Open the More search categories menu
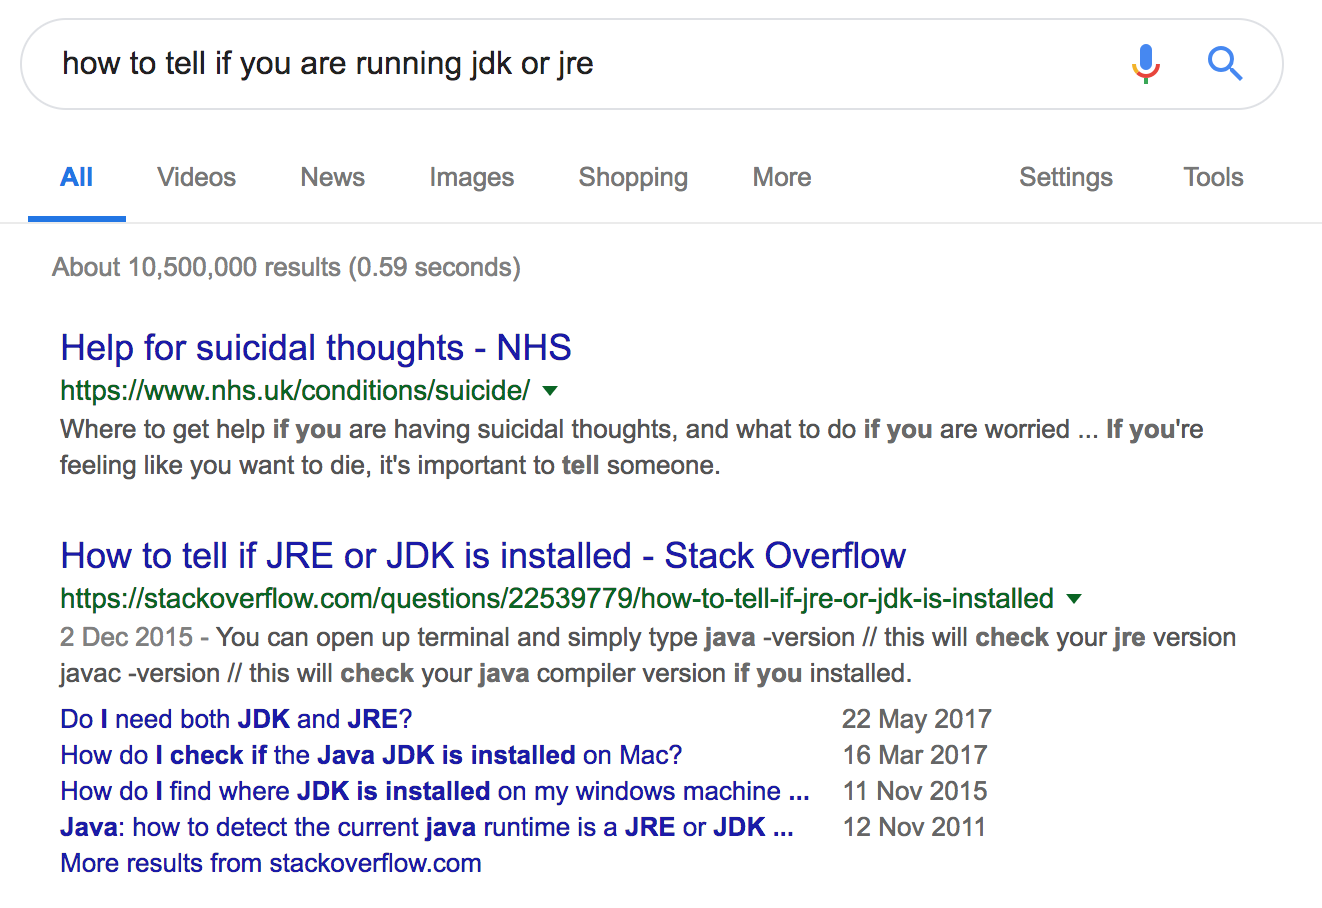Image resolution: width=1322 pixels, height=908 pixels. [781, 178]
